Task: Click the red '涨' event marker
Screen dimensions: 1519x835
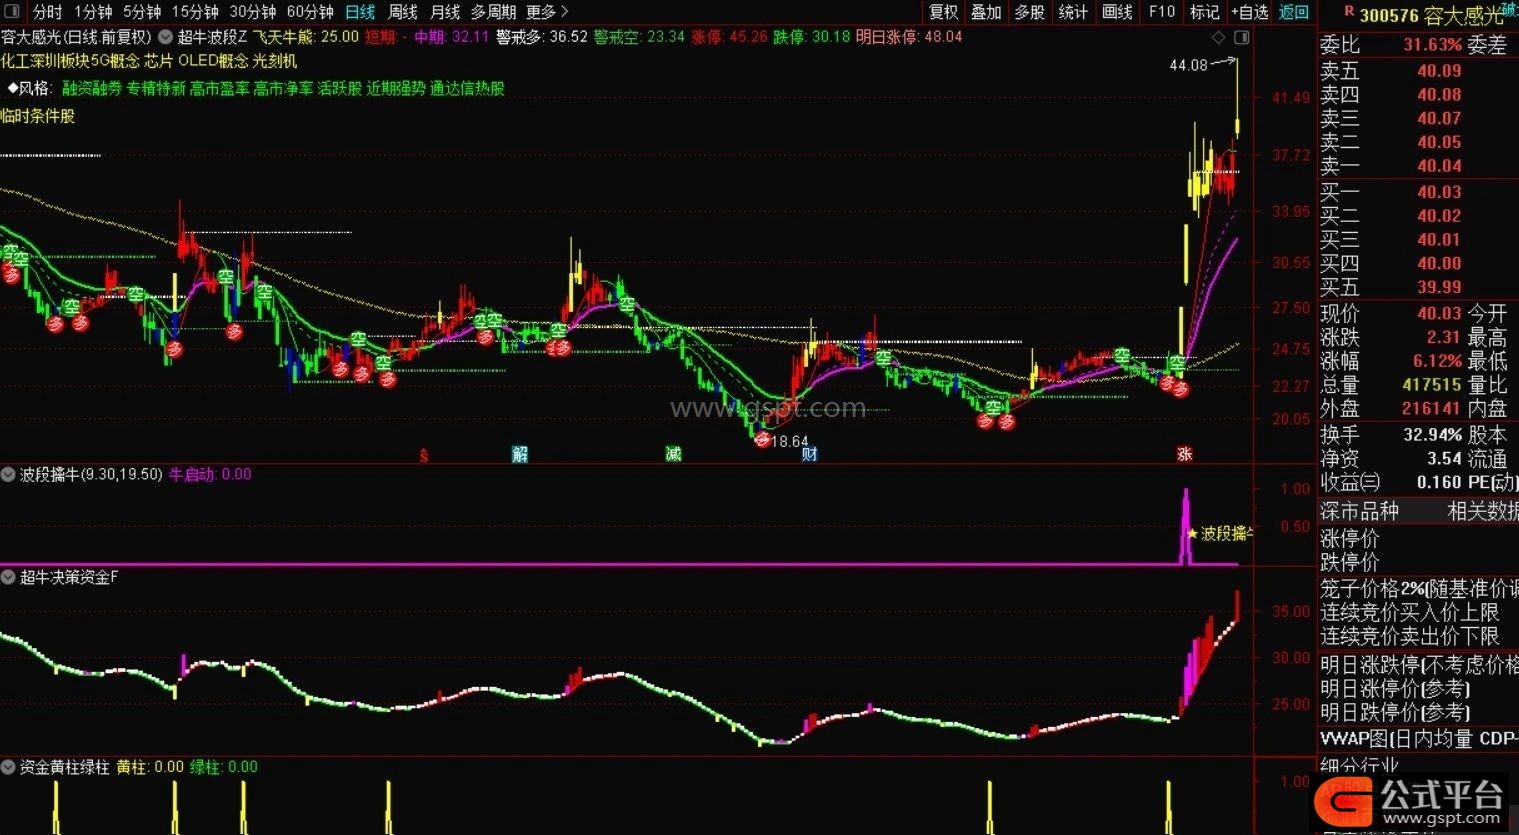Action: coord(1185,454)
